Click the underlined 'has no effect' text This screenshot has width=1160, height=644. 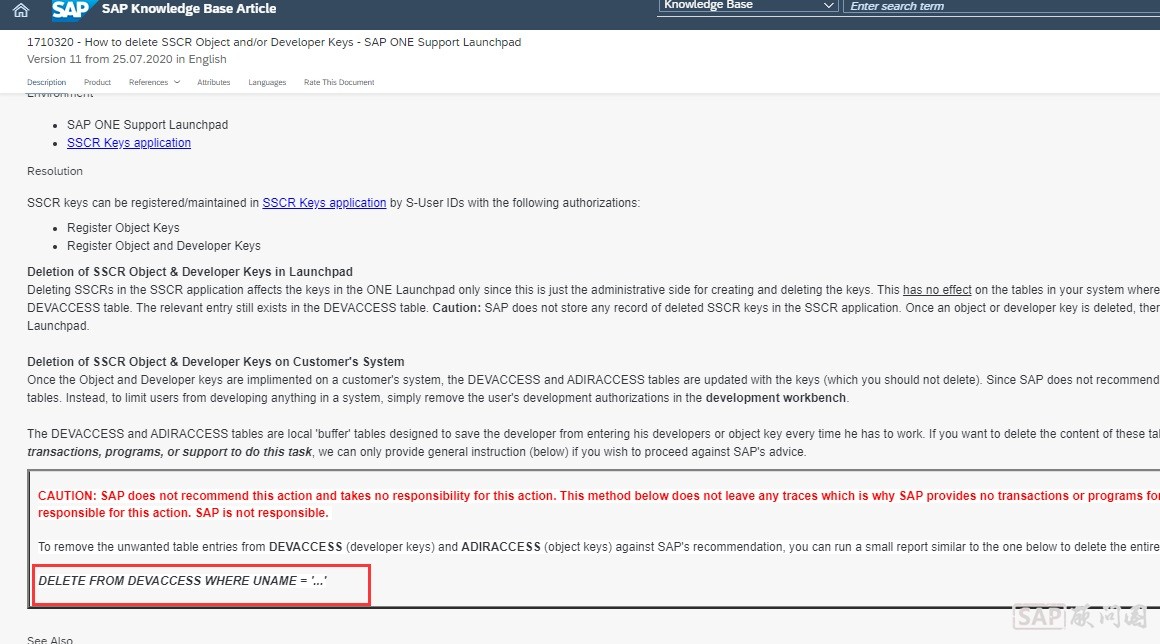point(937,290)
